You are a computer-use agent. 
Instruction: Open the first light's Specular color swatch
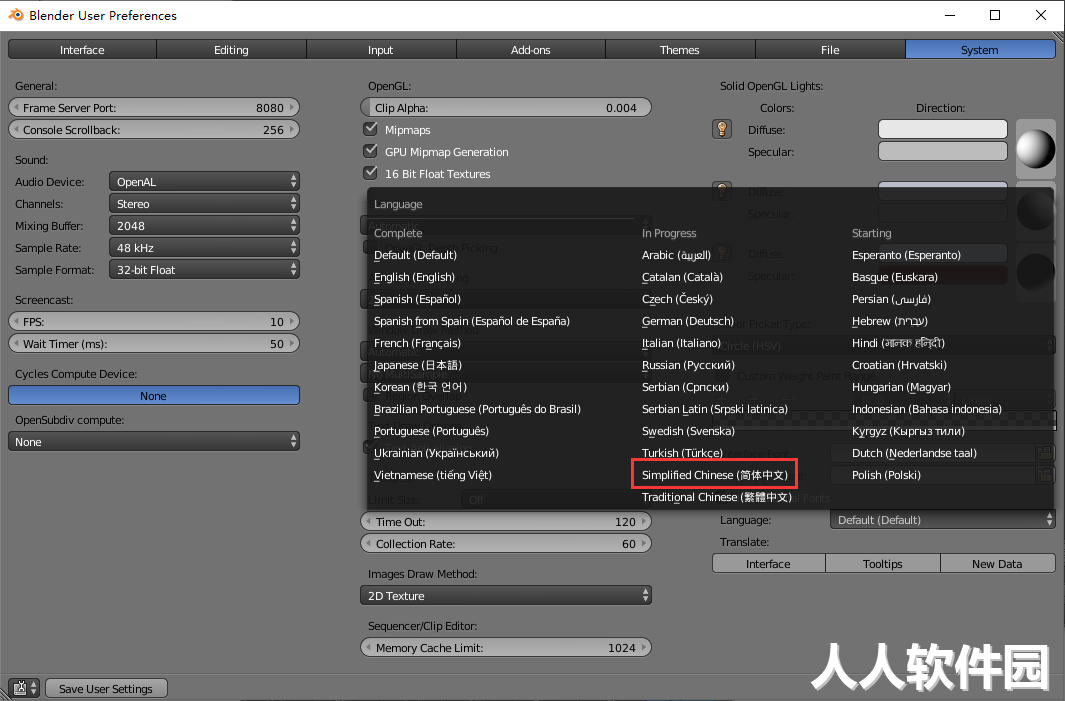pos(943,151)
